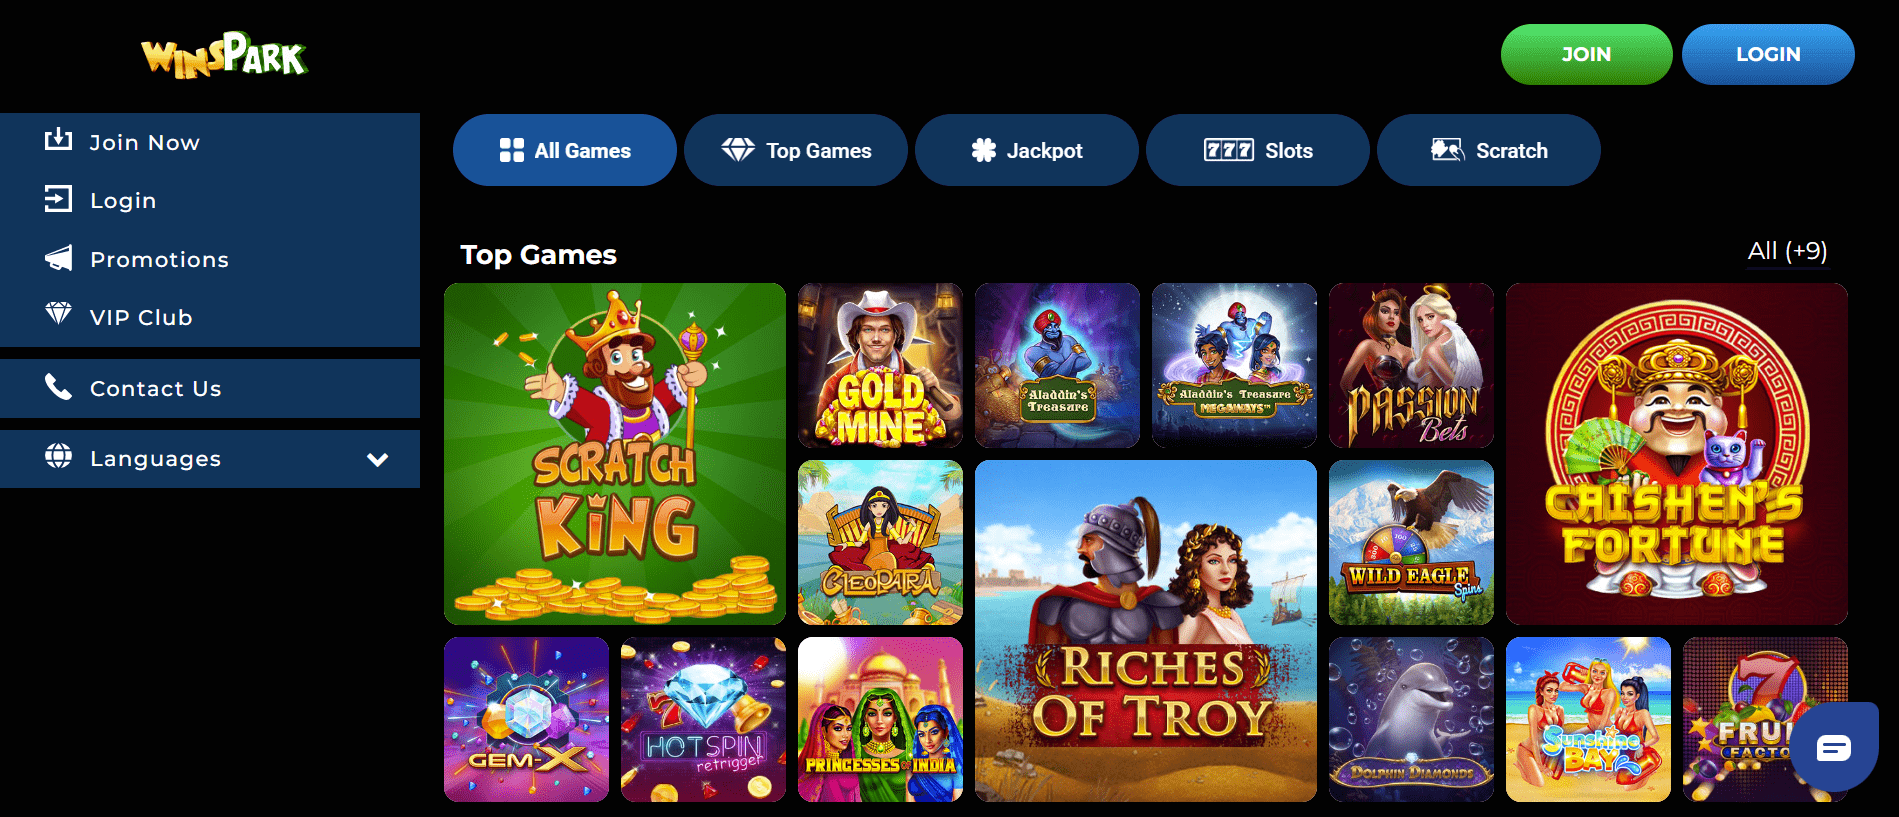The width and height of the screenshot is (1899, 817).
Task: Click the Languages globe icon
Action: point(58,456)
